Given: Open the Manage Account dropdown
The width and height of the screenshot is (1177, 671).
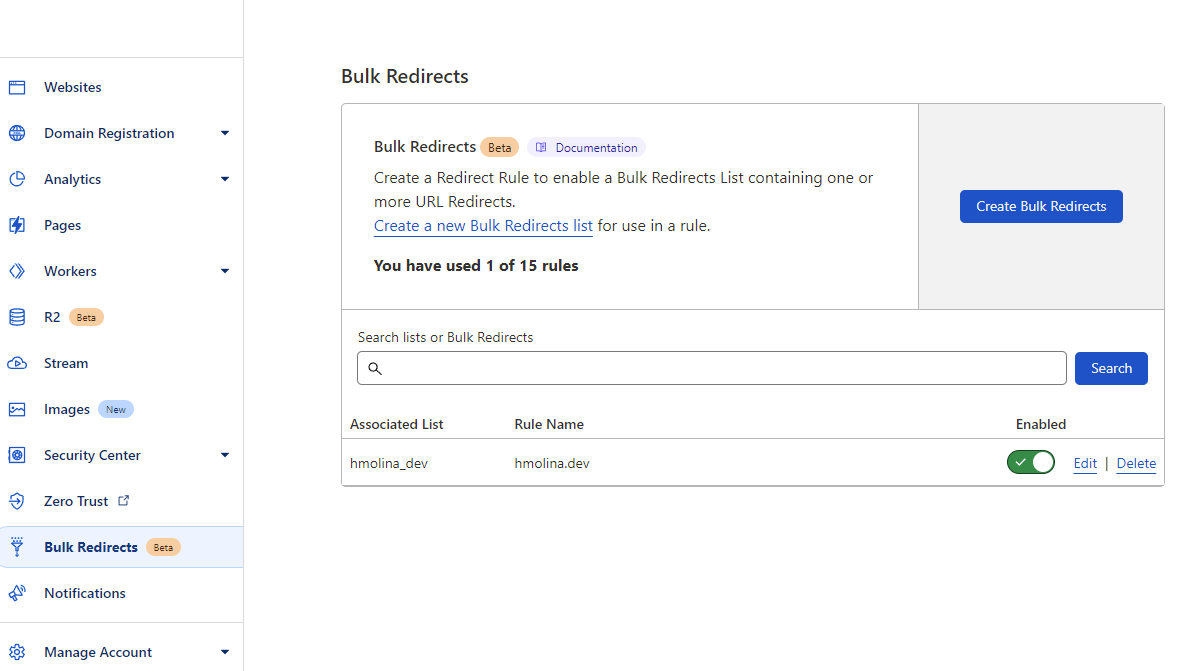Looking at the screenshot, I should tap(225, 652).
